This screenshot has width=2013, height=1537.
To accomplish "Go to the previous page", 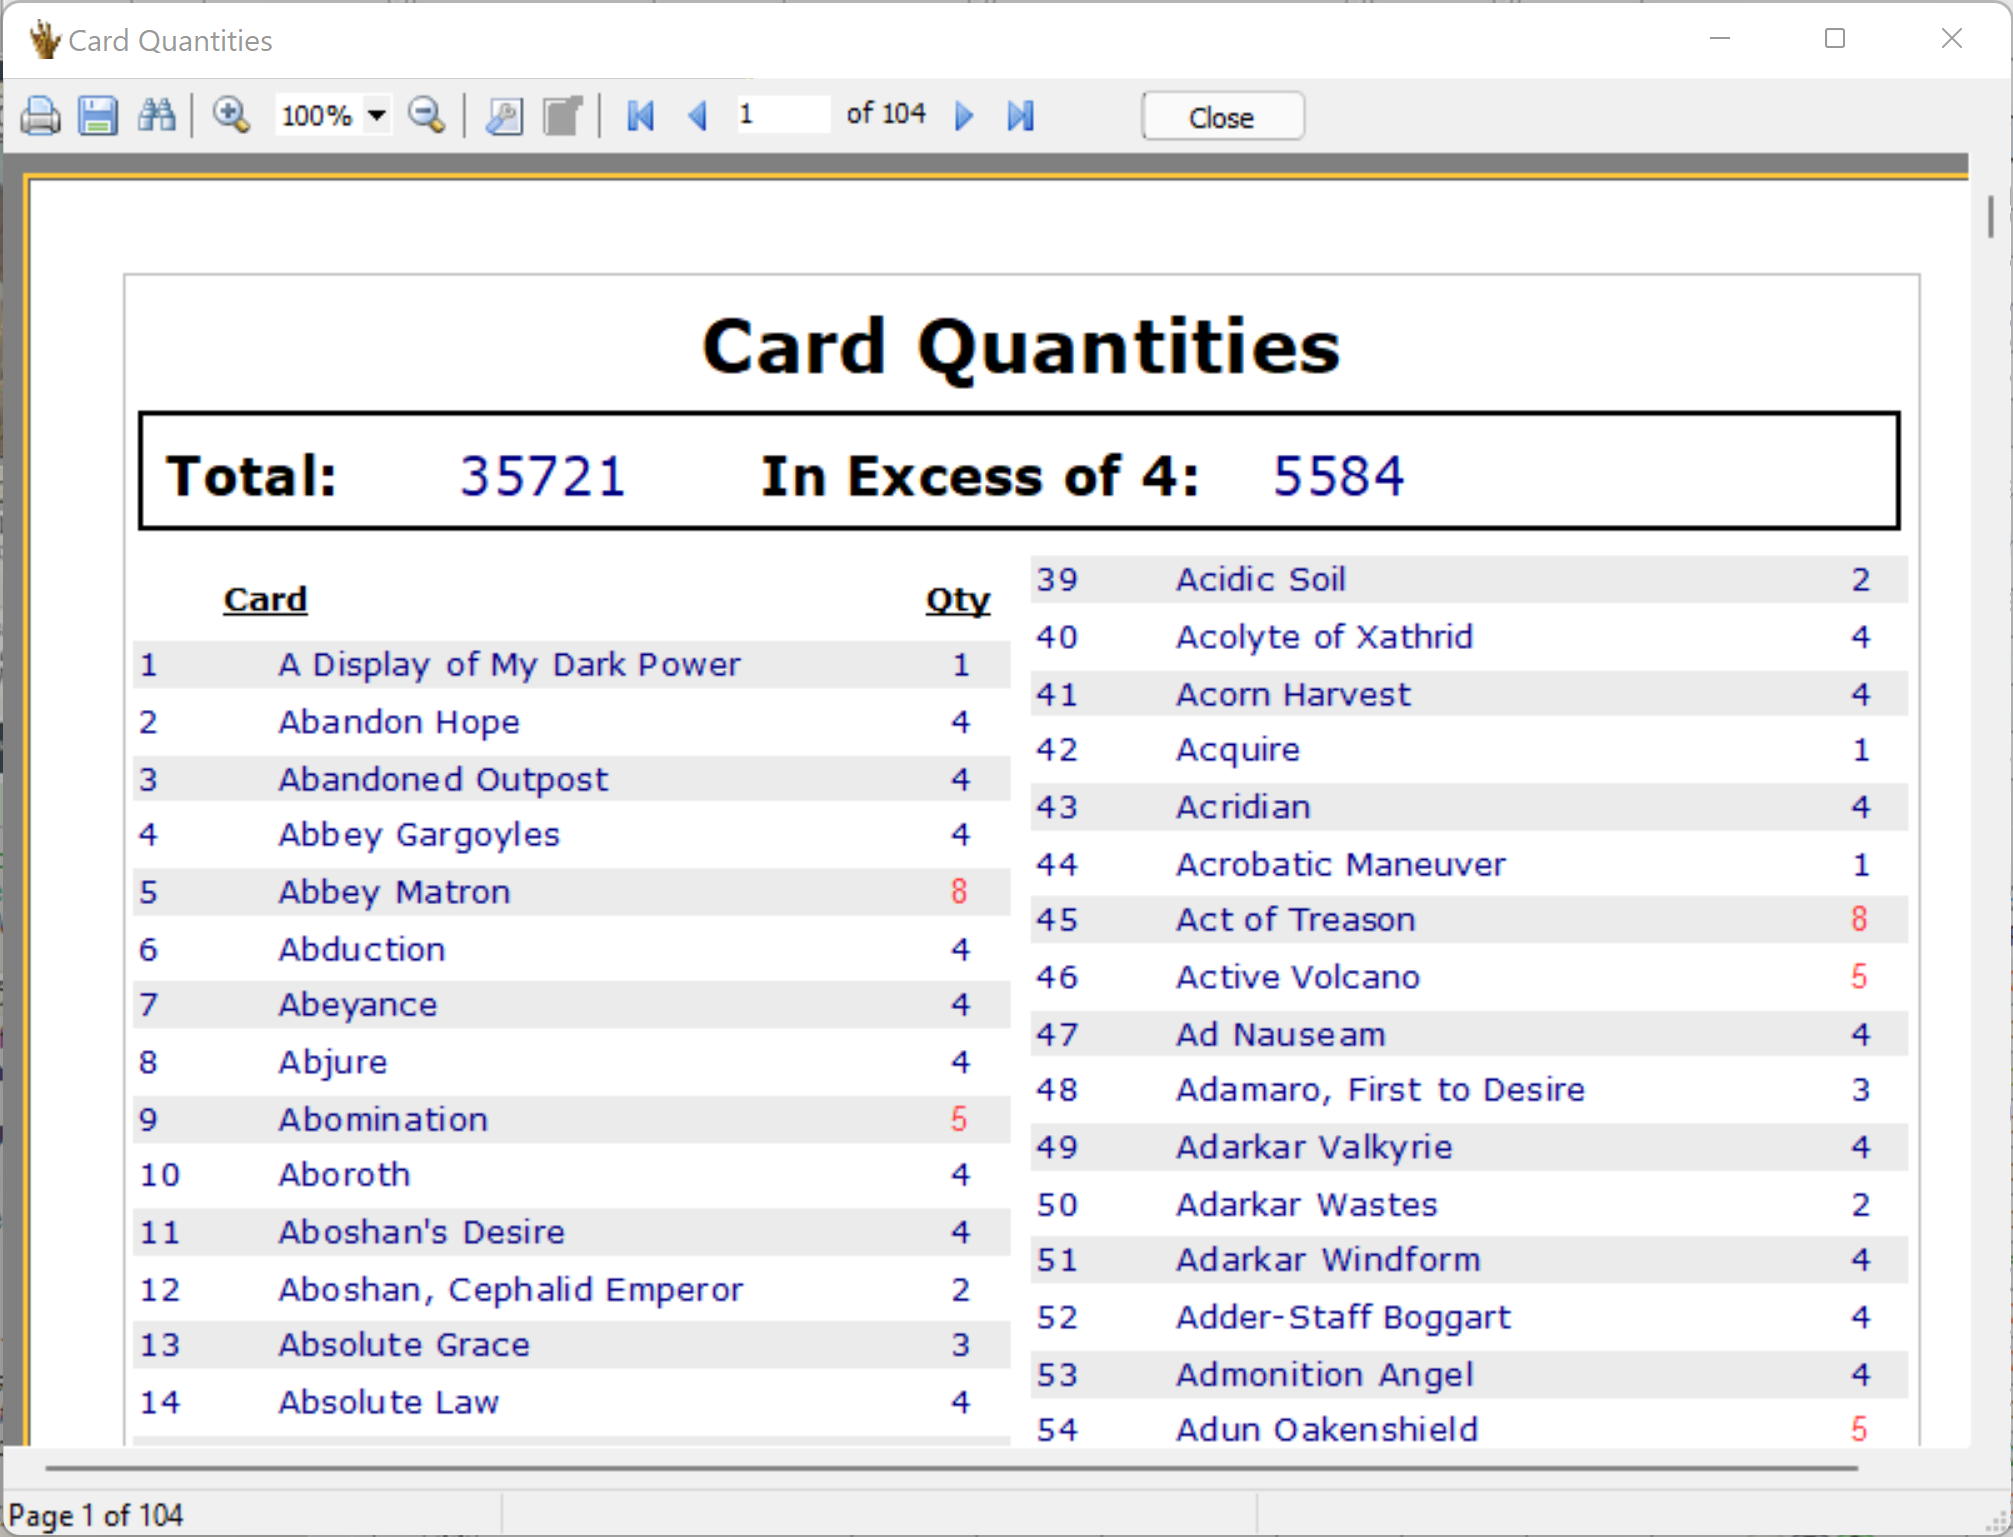I will 698,116.
